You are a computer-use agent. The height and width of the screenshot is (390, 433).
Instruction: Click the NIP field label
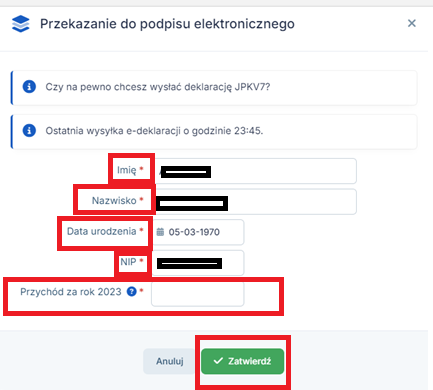pos(128,262)
